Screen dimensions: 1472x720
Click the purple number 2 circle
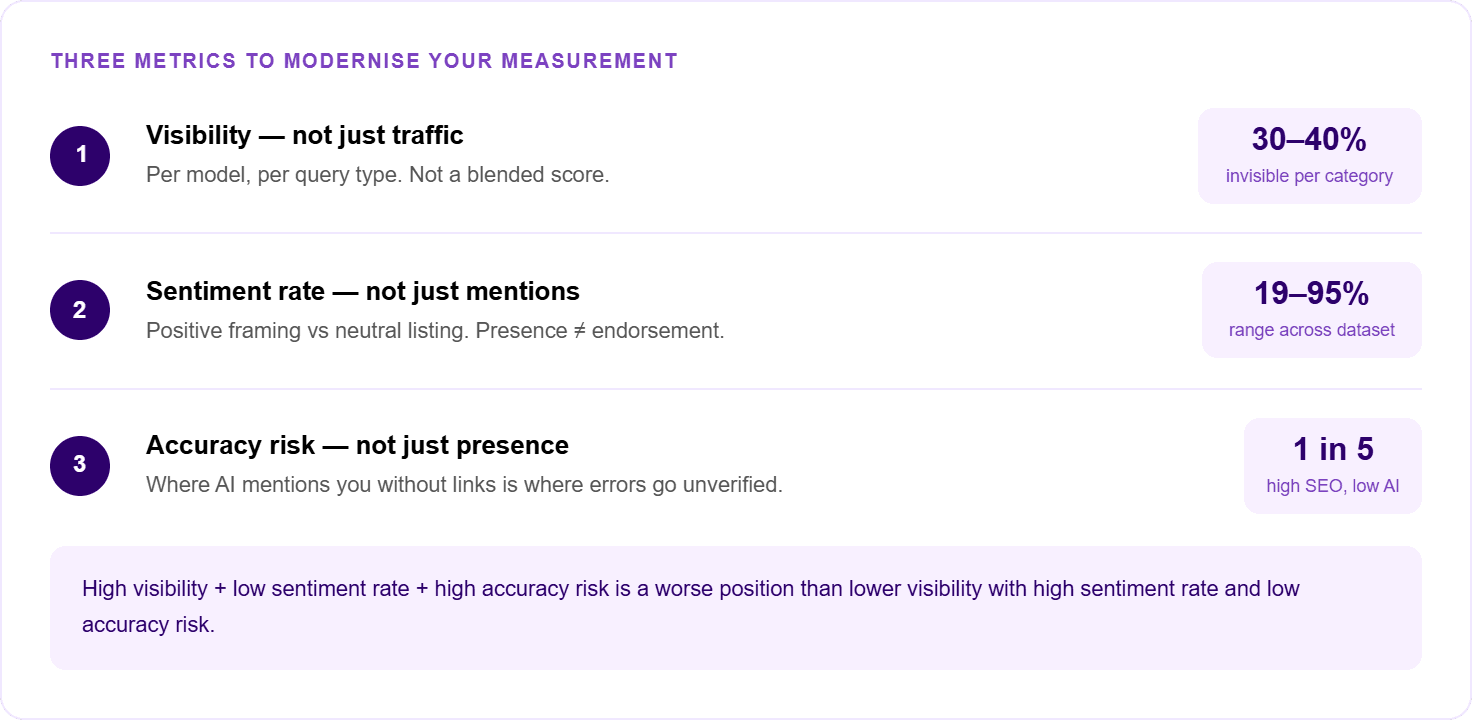[80, 310]
